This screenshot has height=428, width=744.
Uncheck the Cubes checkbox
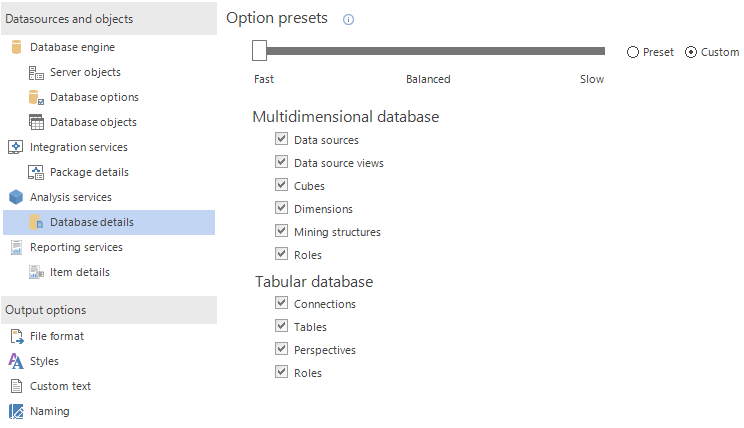pyautogui.click(x=281, y=185)
